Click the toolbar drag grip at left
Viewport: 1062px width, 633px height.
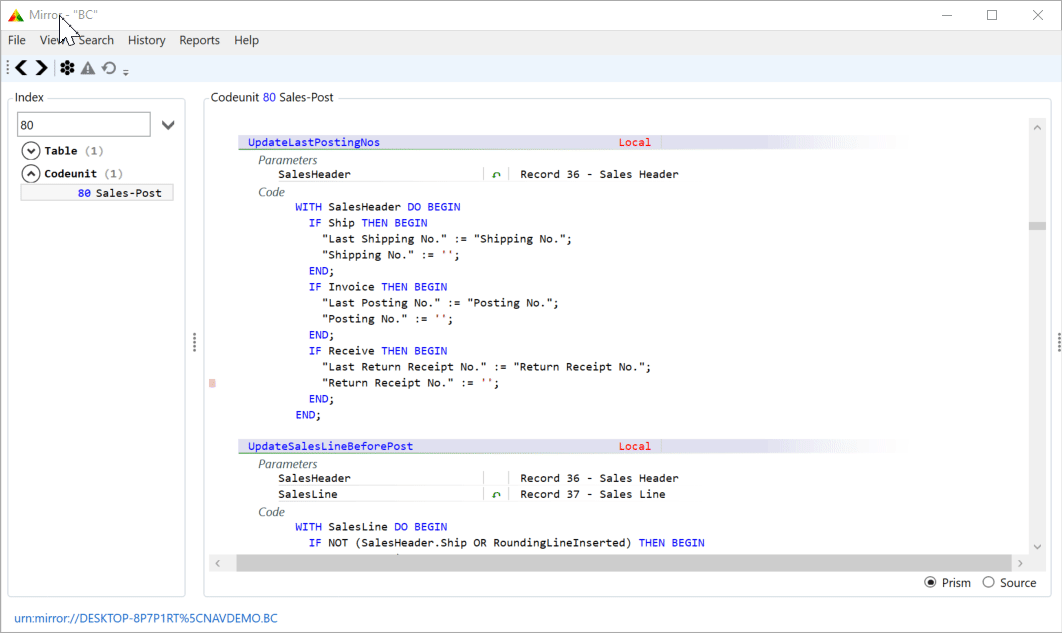(7, 68)
